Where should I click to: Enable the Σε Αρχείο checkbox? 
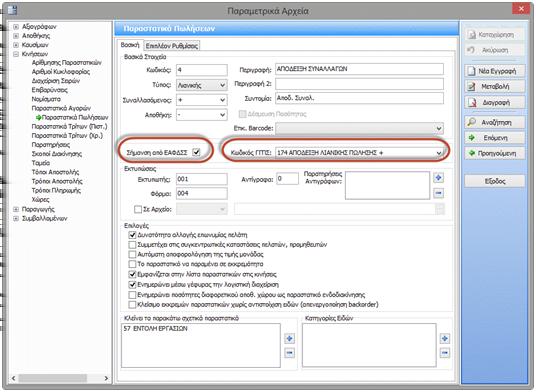point(138,209)
